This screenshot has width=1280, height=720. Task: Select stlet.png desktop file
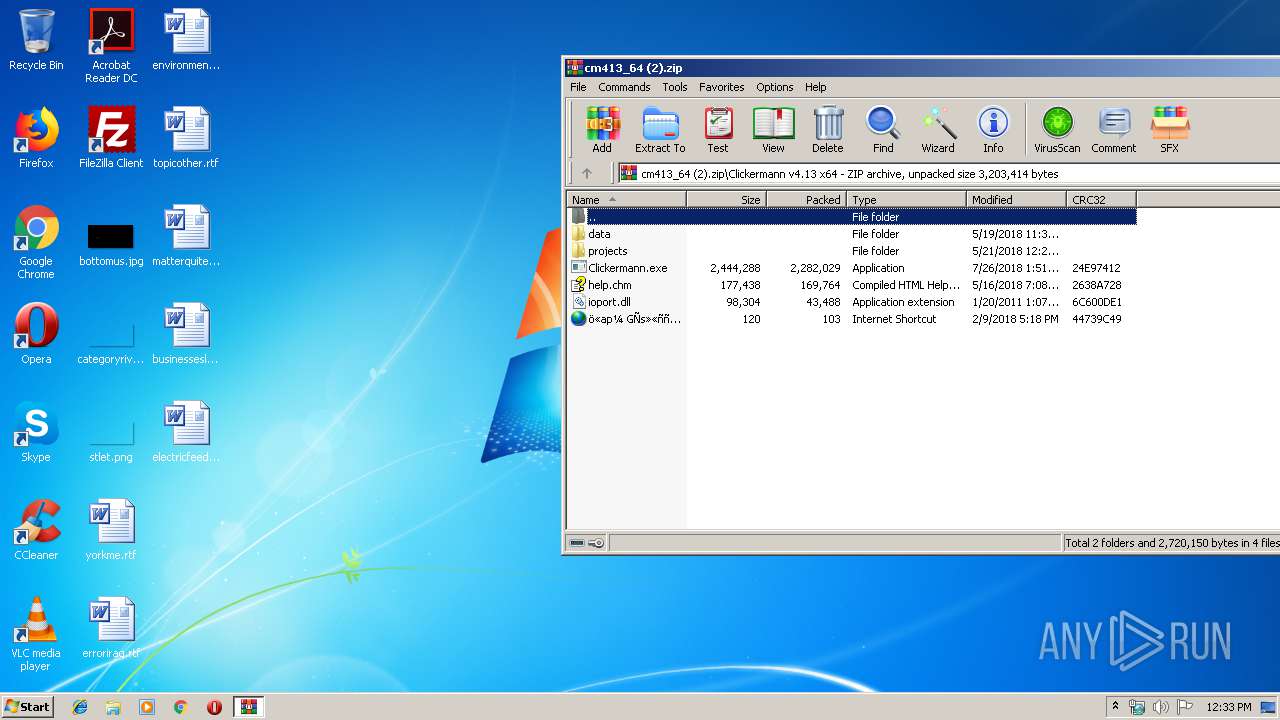[111, 440]
